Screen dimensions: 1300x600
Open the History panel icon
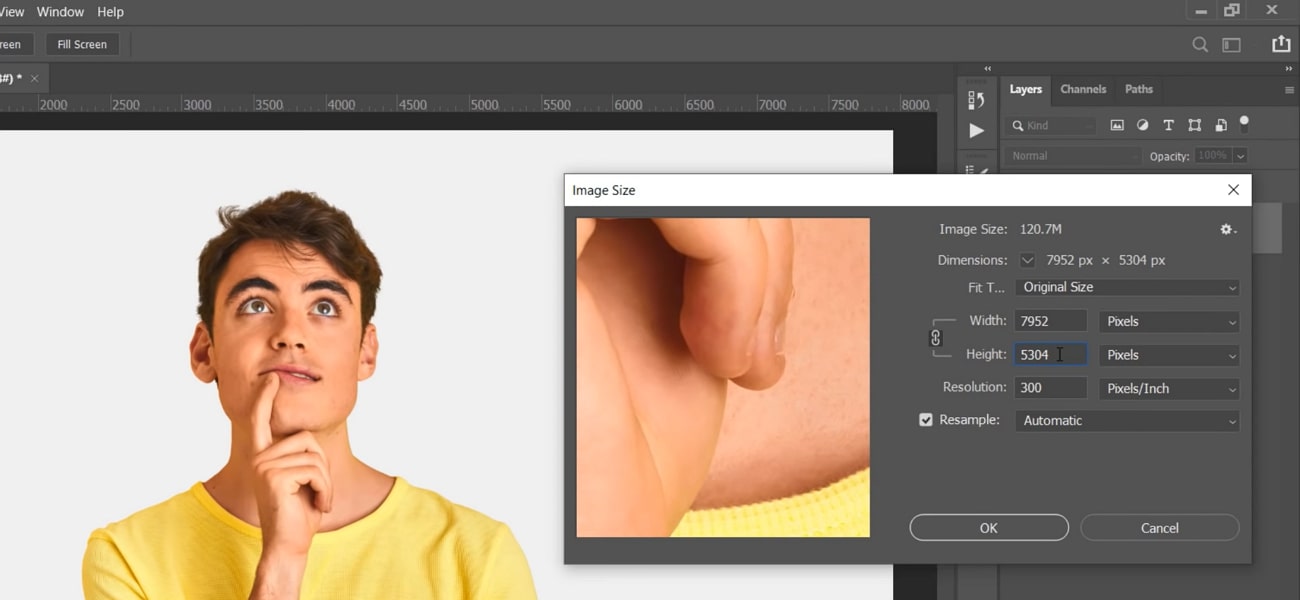(976, 100)
